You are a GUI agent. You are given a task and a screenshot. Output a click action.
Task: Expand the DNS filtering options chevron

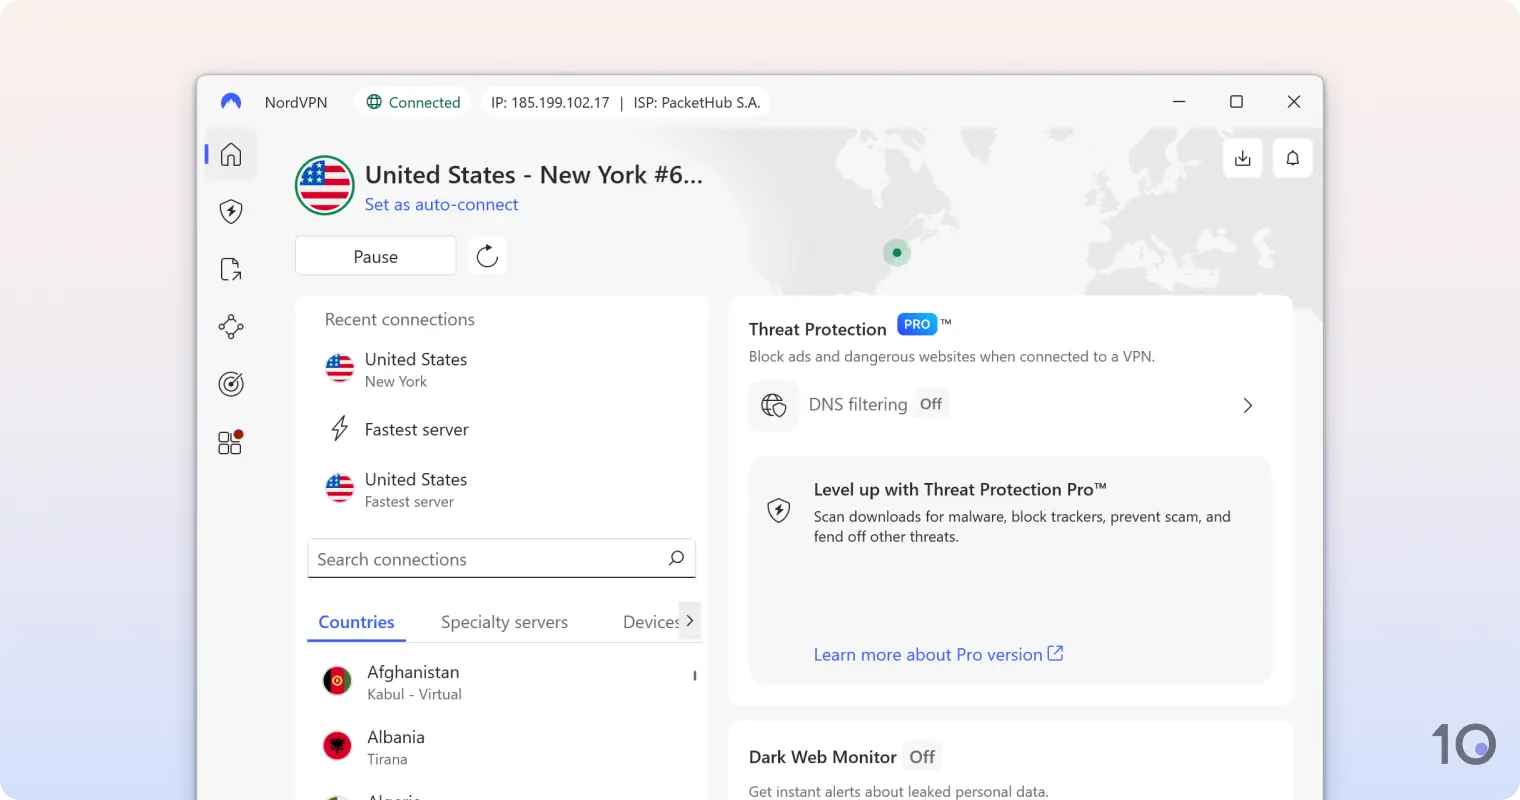(1247, 405)
